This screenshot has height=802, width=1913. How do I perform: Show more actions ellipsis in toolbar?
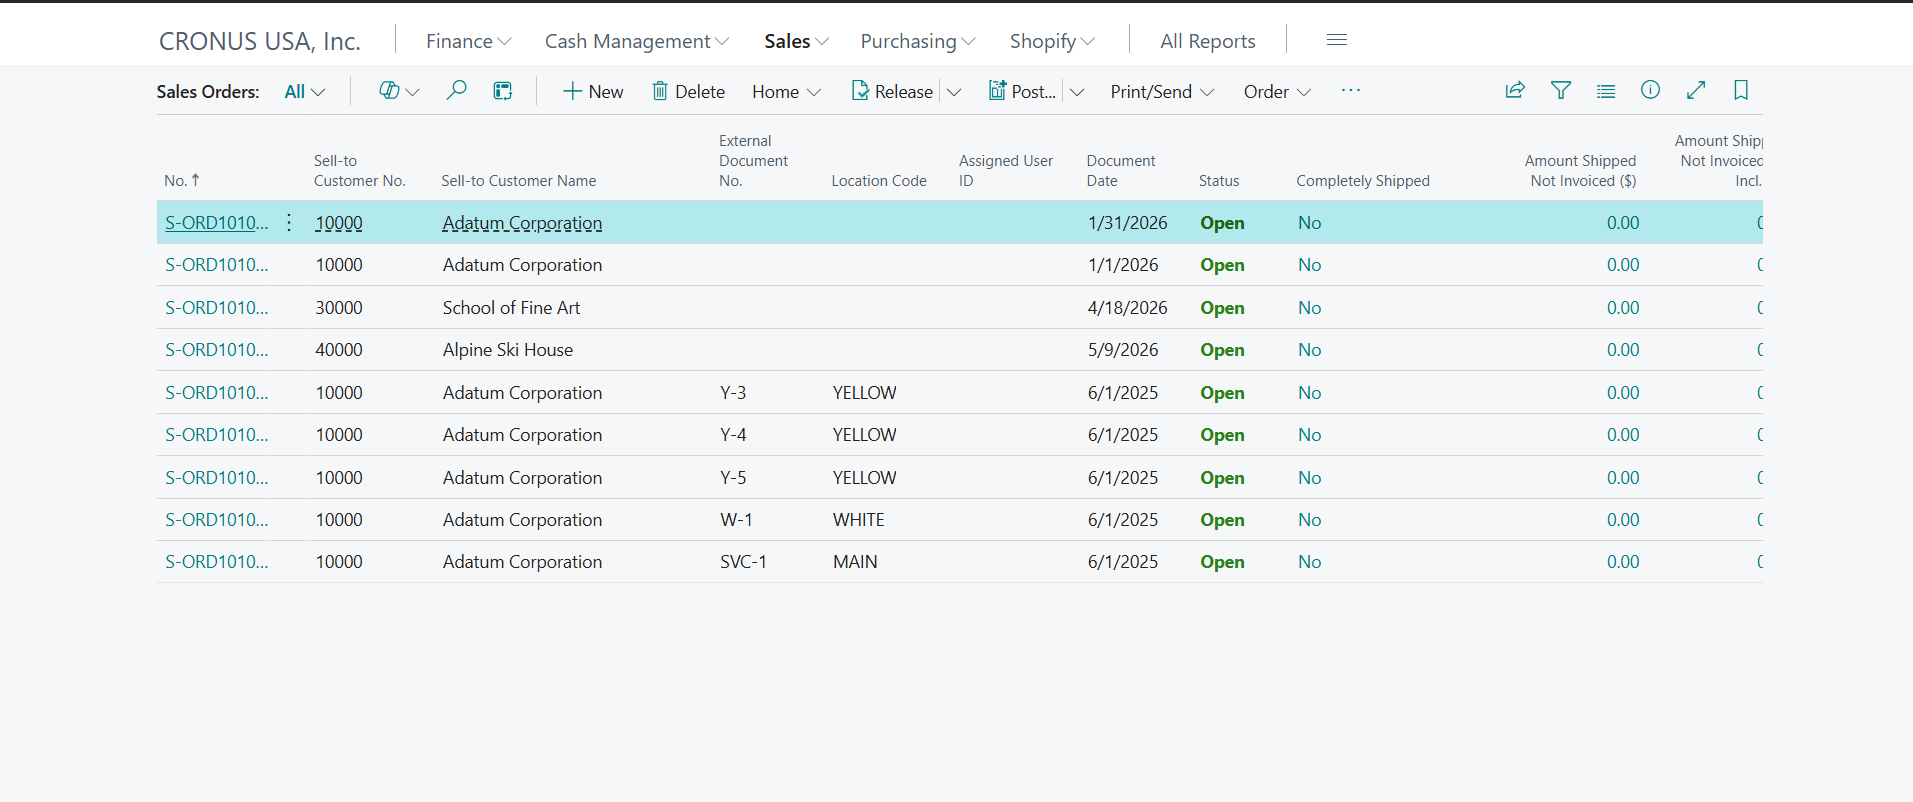1351,91
